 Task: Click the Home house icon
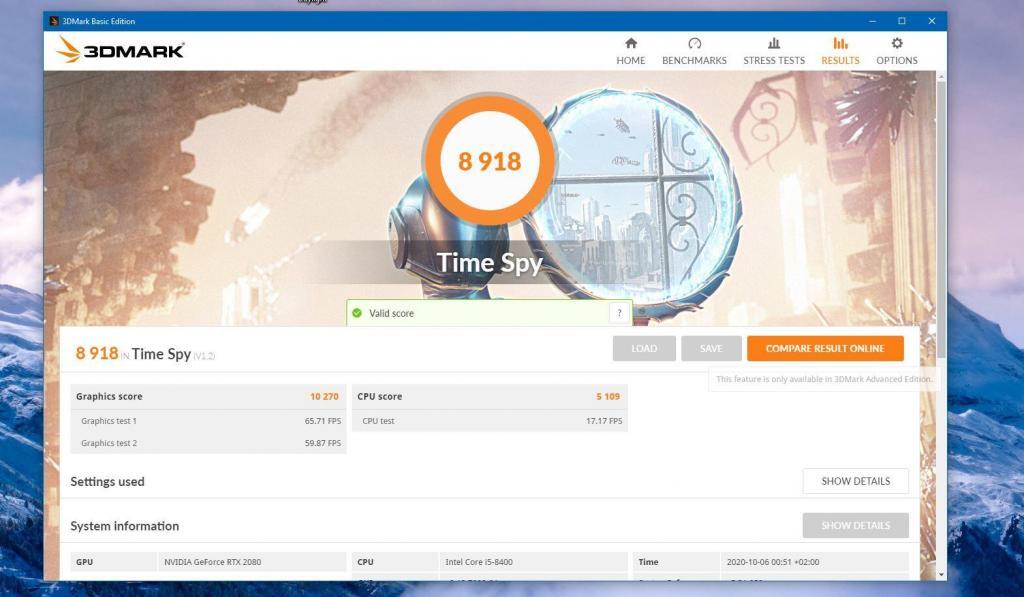[x=631, y=44]
